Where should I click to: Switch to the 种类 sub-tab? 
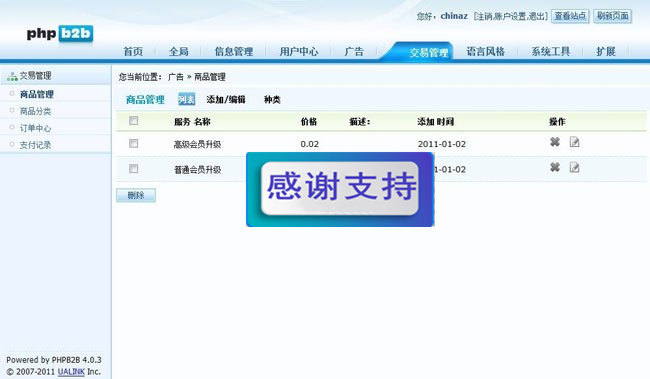272,100
